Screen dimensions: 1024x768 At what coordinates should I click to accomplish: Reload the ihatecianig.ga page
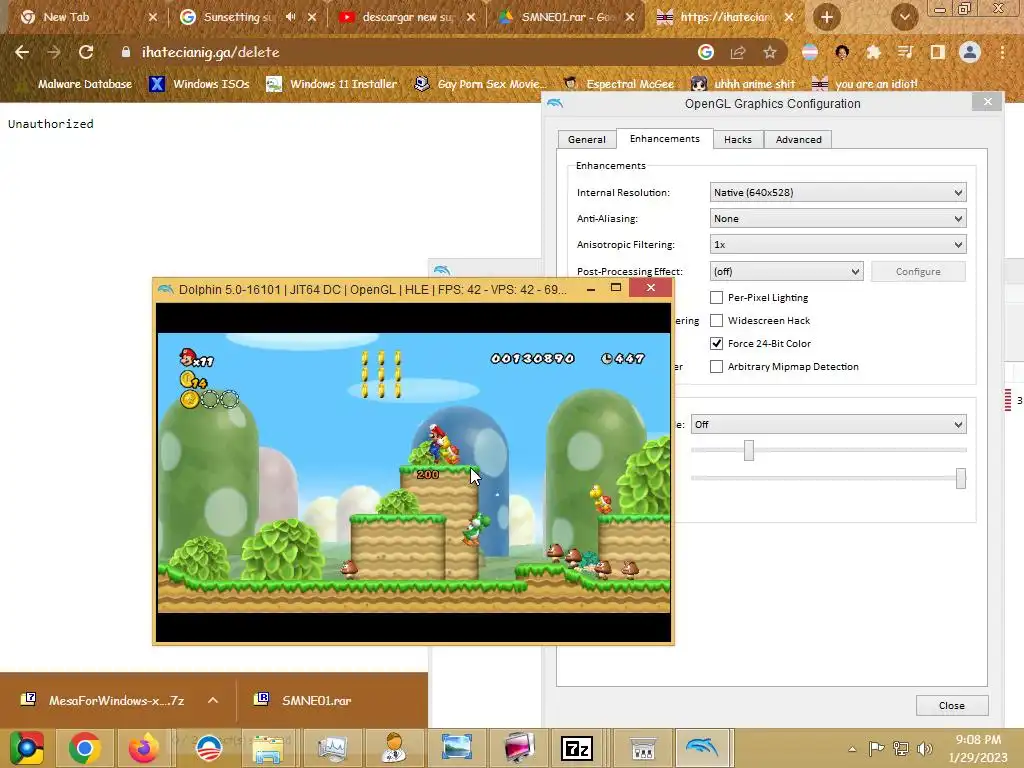86,52
